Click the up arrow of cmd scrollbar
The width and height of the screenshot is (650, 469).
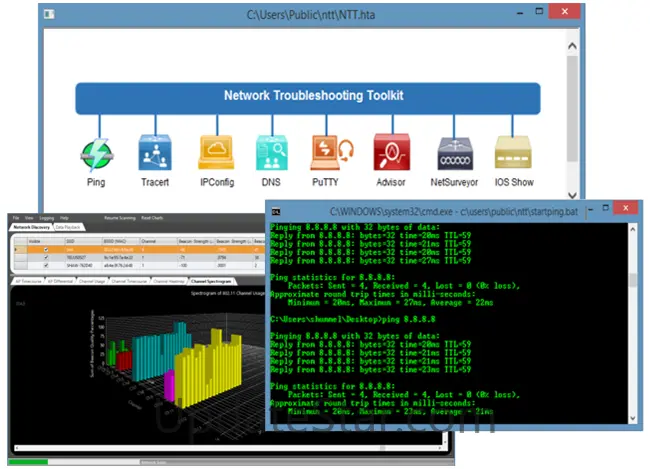click(633, 229)
